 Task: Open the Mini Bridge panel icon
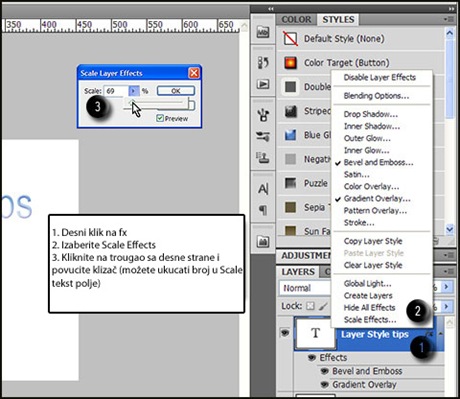(263, 32)
